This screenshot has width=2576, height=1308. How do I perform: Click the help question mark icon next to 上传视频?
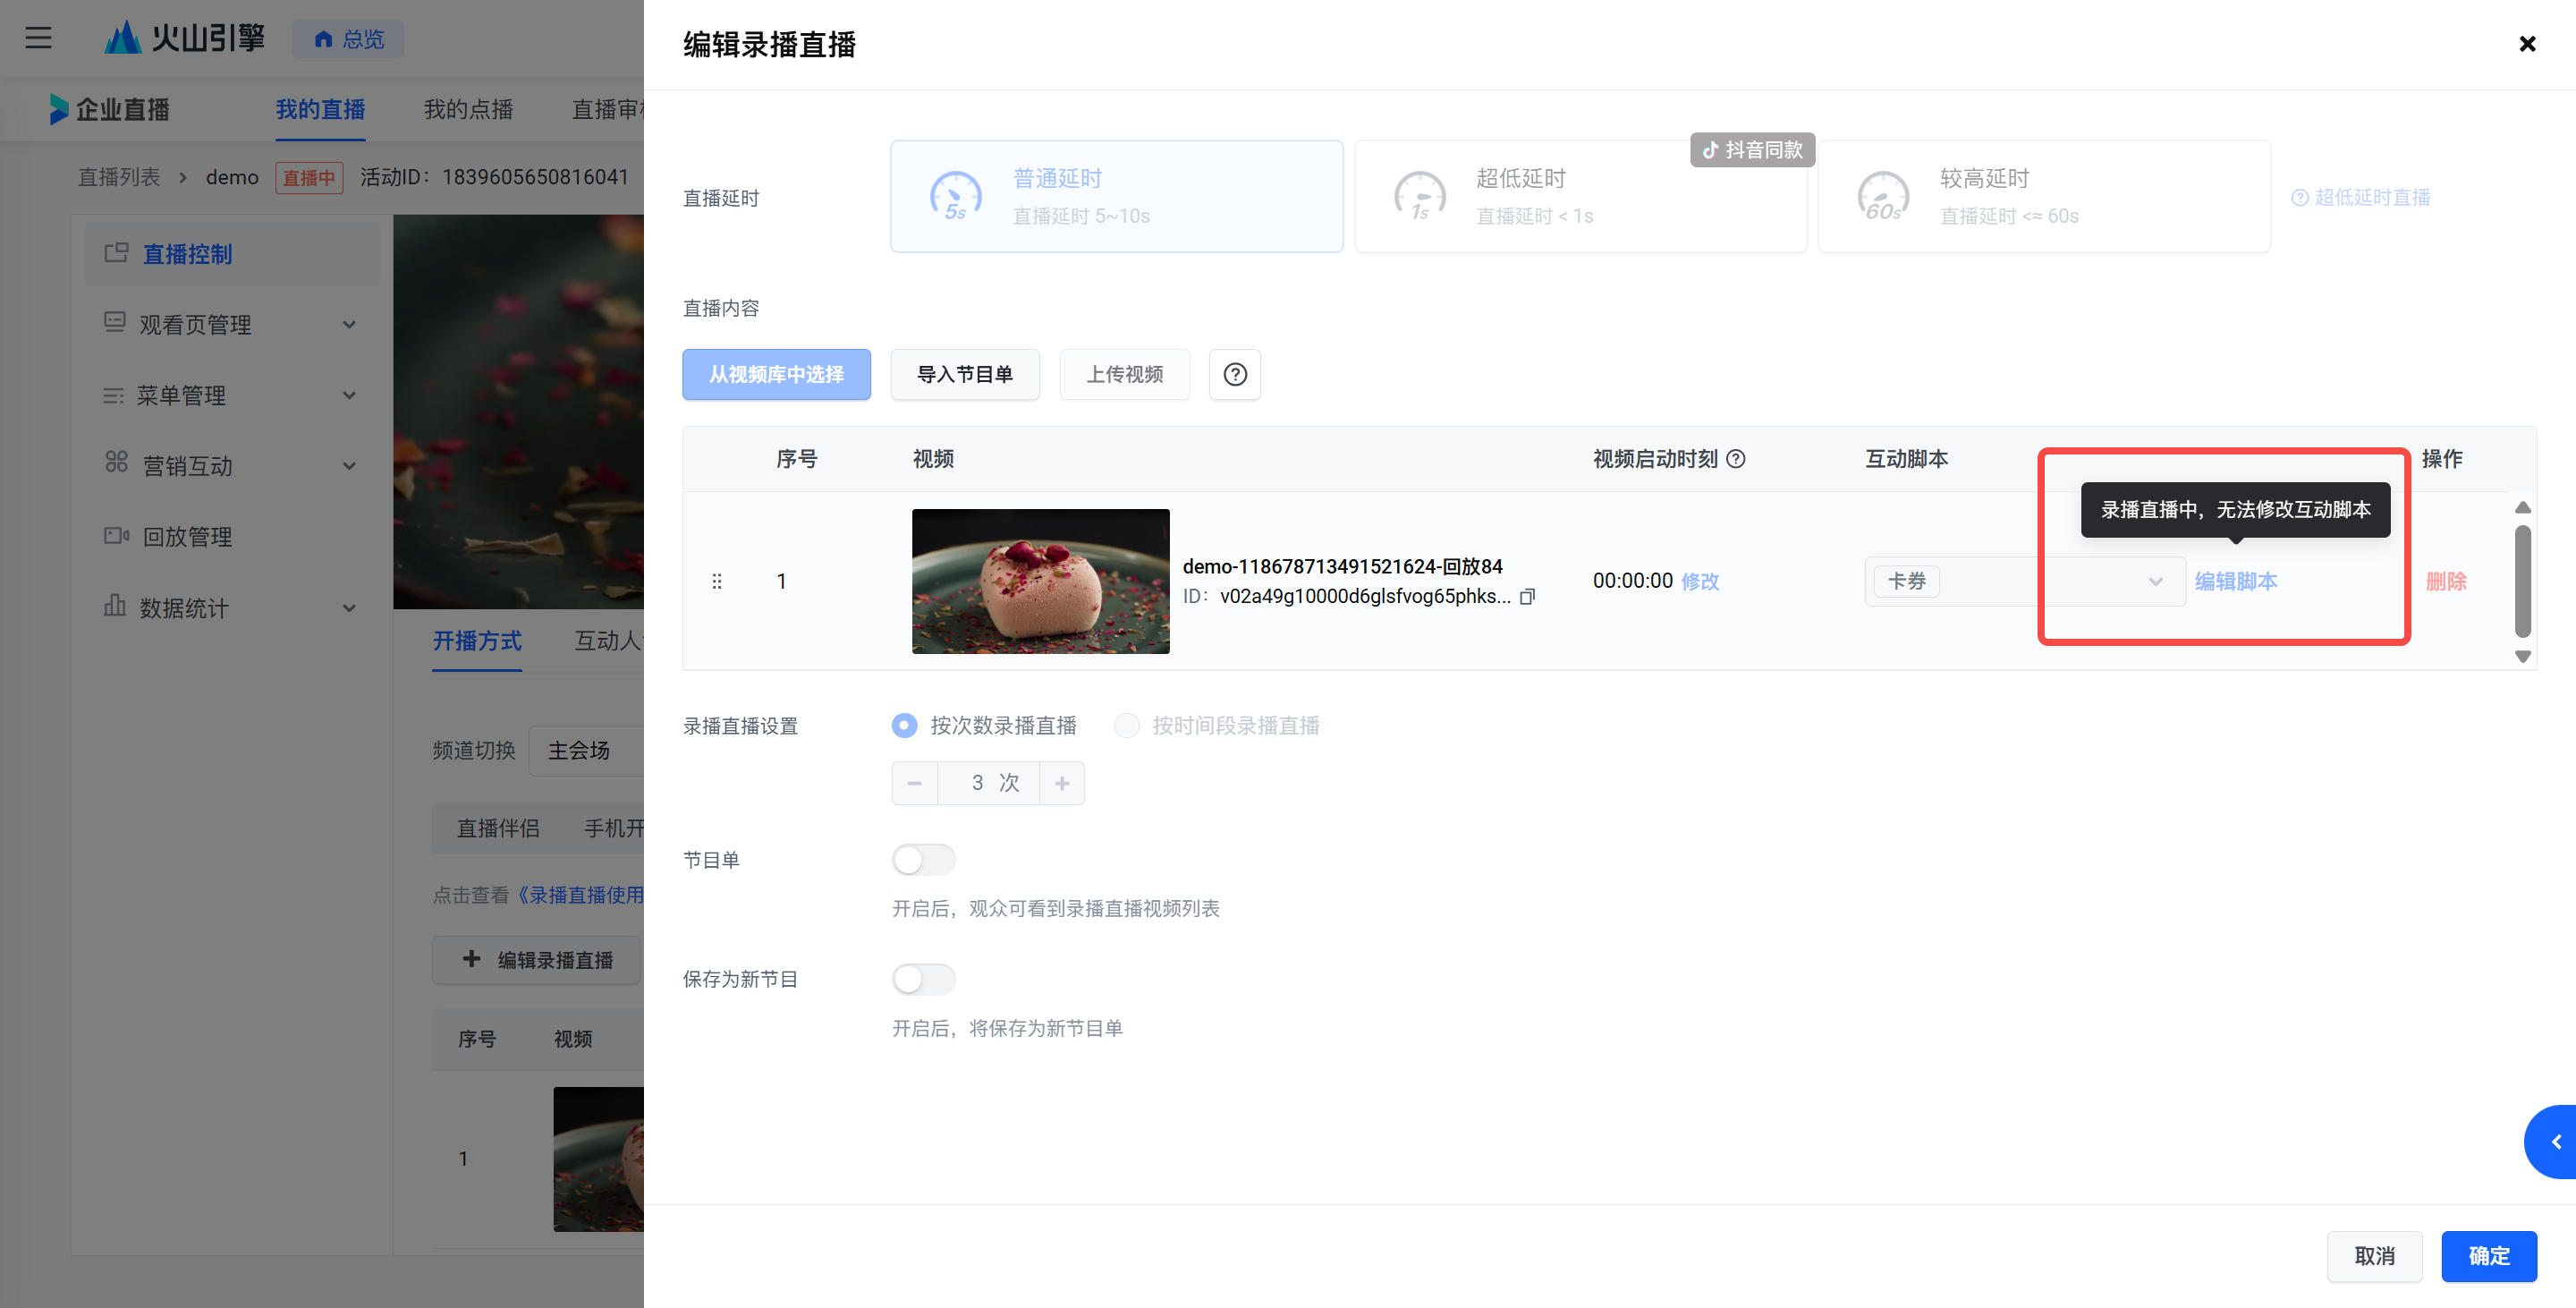click(x=1235, y=374)
